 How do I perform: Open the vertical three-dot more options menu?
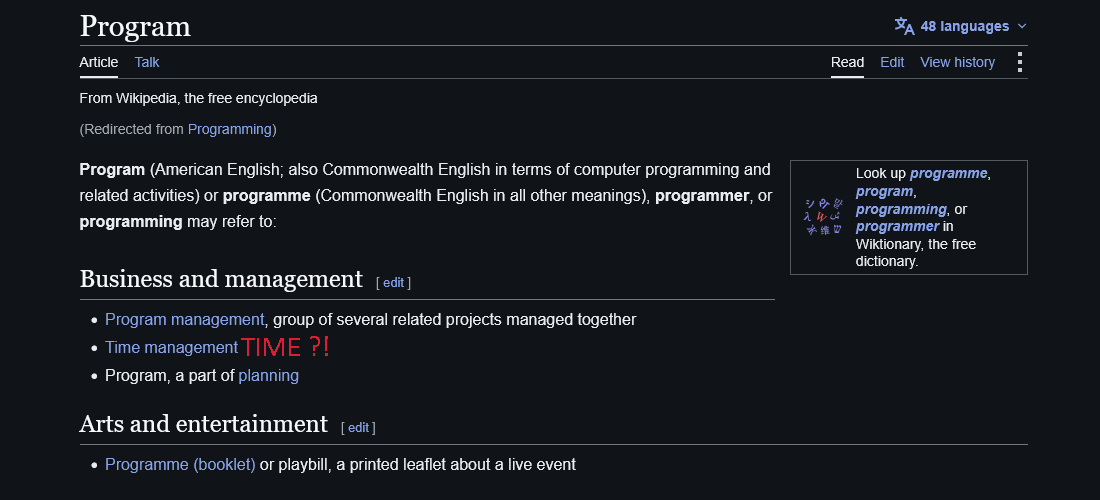[x=1020, y=62]
